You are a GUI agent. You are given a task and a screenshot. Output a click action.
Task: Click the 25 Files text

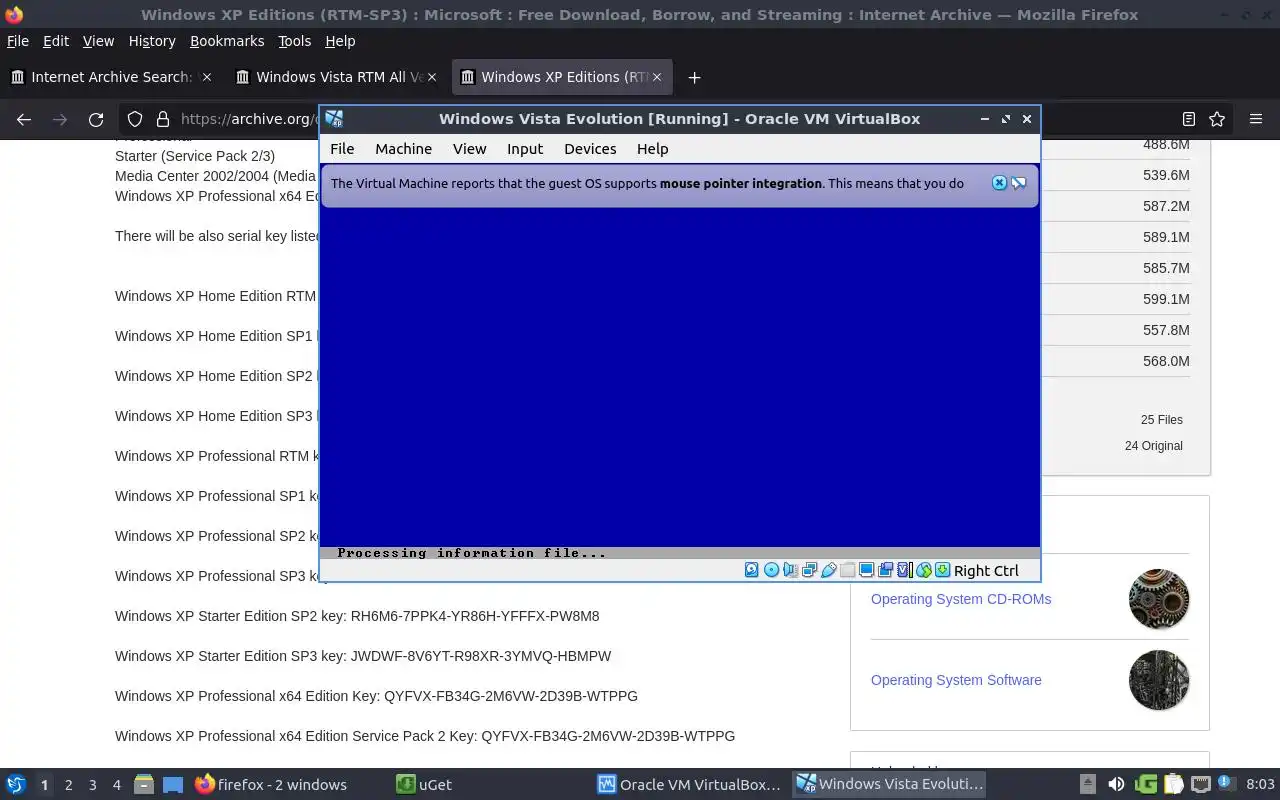[1161, 420]
